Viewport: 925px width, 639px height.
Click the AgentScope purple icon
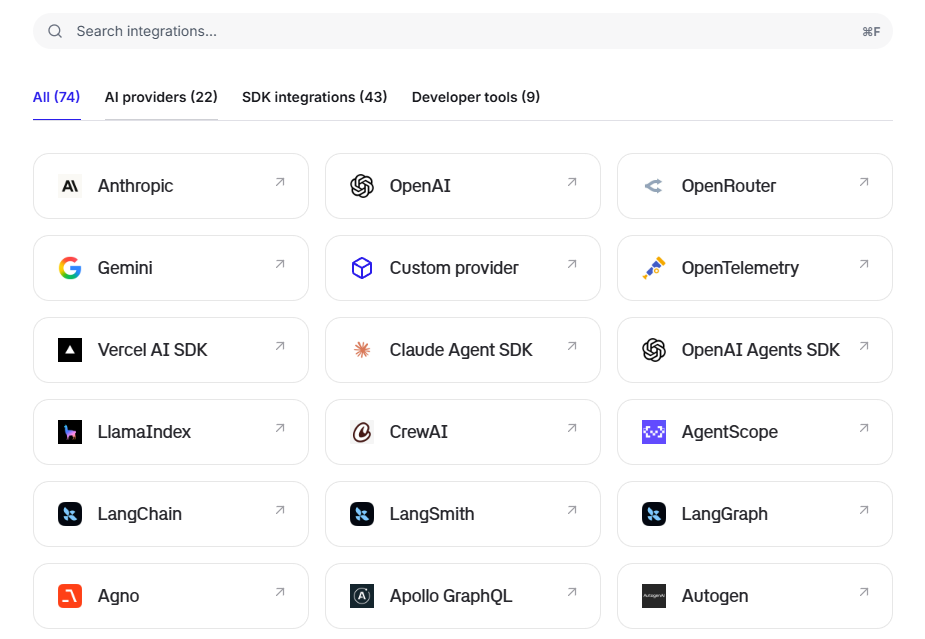[654, 432]
